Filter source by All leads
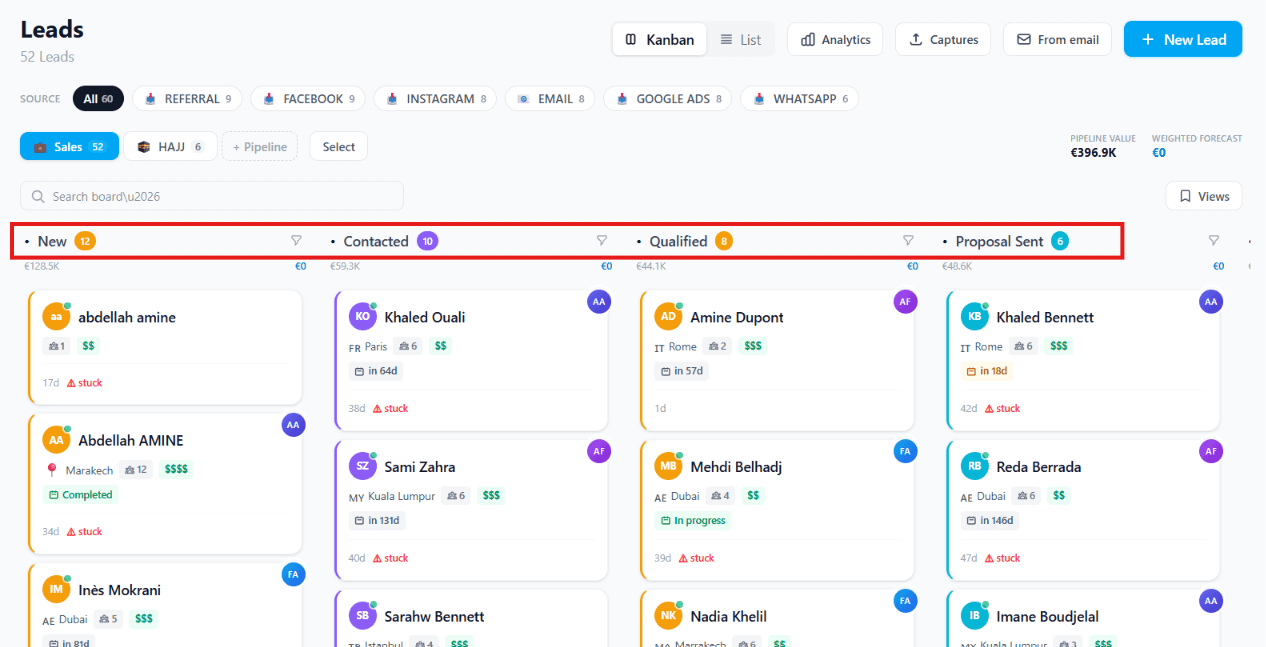 point(98,99)
